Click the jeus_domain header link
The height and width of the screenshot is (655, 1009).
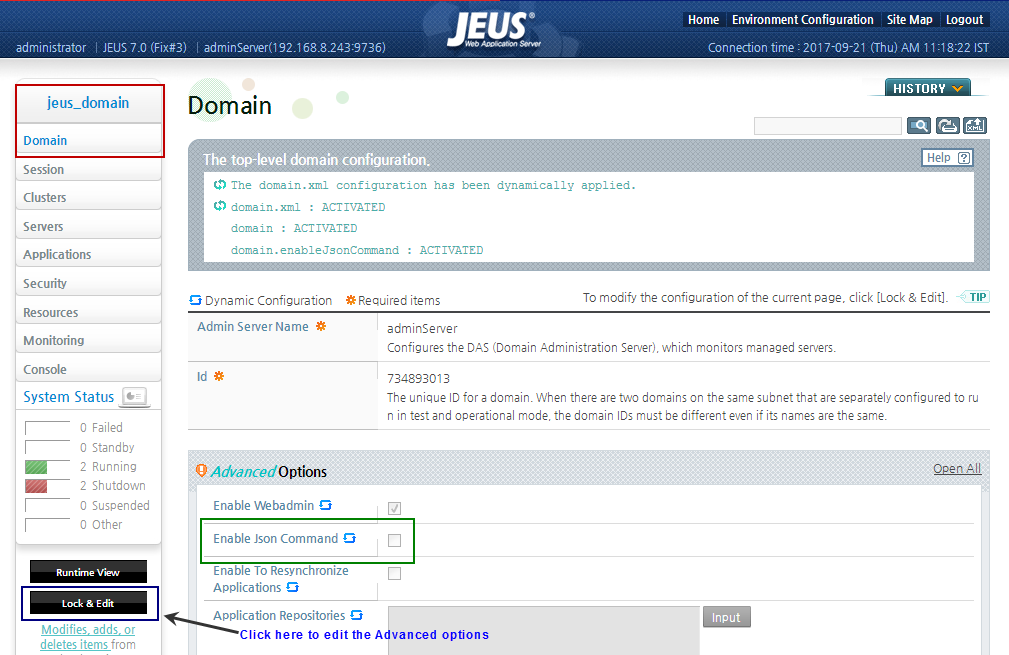(x=88, y=103)
